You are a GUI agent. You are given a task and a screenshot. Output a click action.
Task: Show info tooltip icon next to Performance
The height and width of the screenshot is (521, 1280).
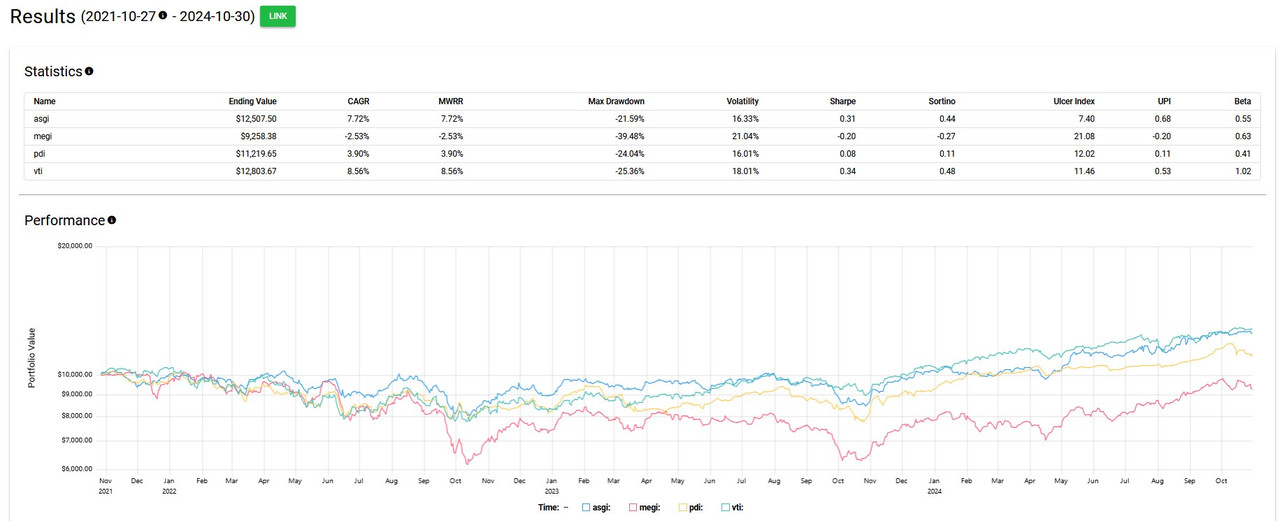(x=112, y=219)
